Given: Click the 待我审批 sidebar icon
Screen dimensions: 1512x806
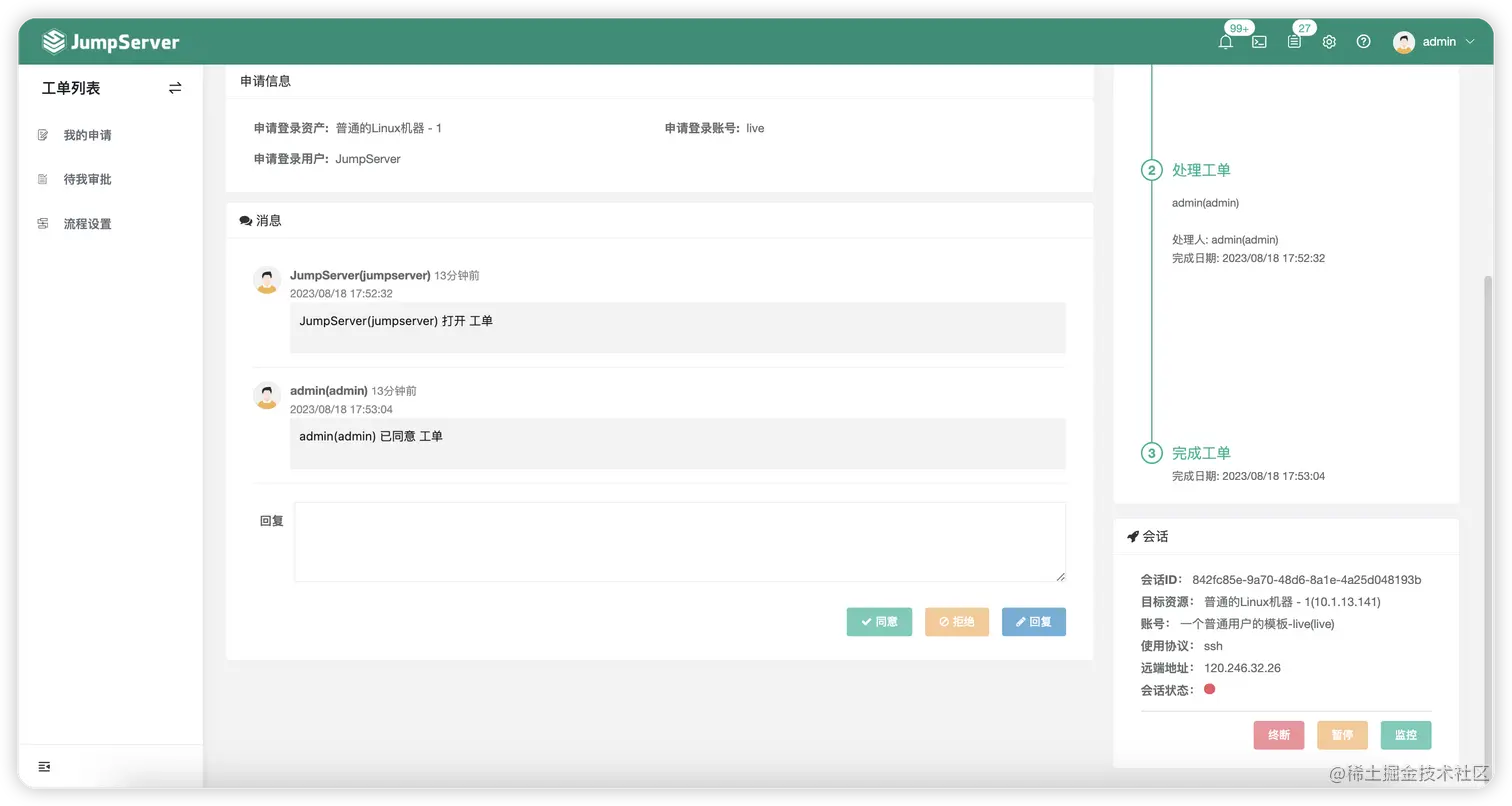Looking at the screenshot, I should tap(43, 179).
